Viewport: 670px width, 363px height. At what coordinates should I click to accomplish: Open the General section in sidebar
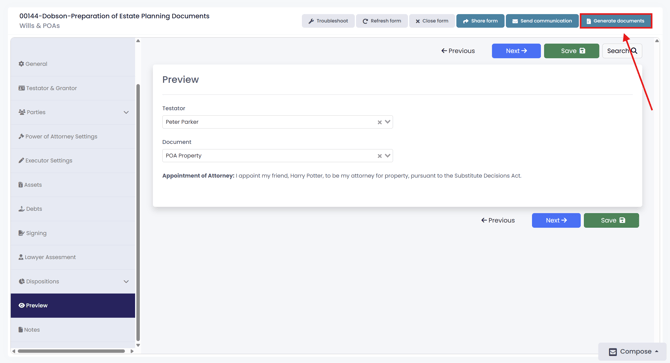pos(73,64)
